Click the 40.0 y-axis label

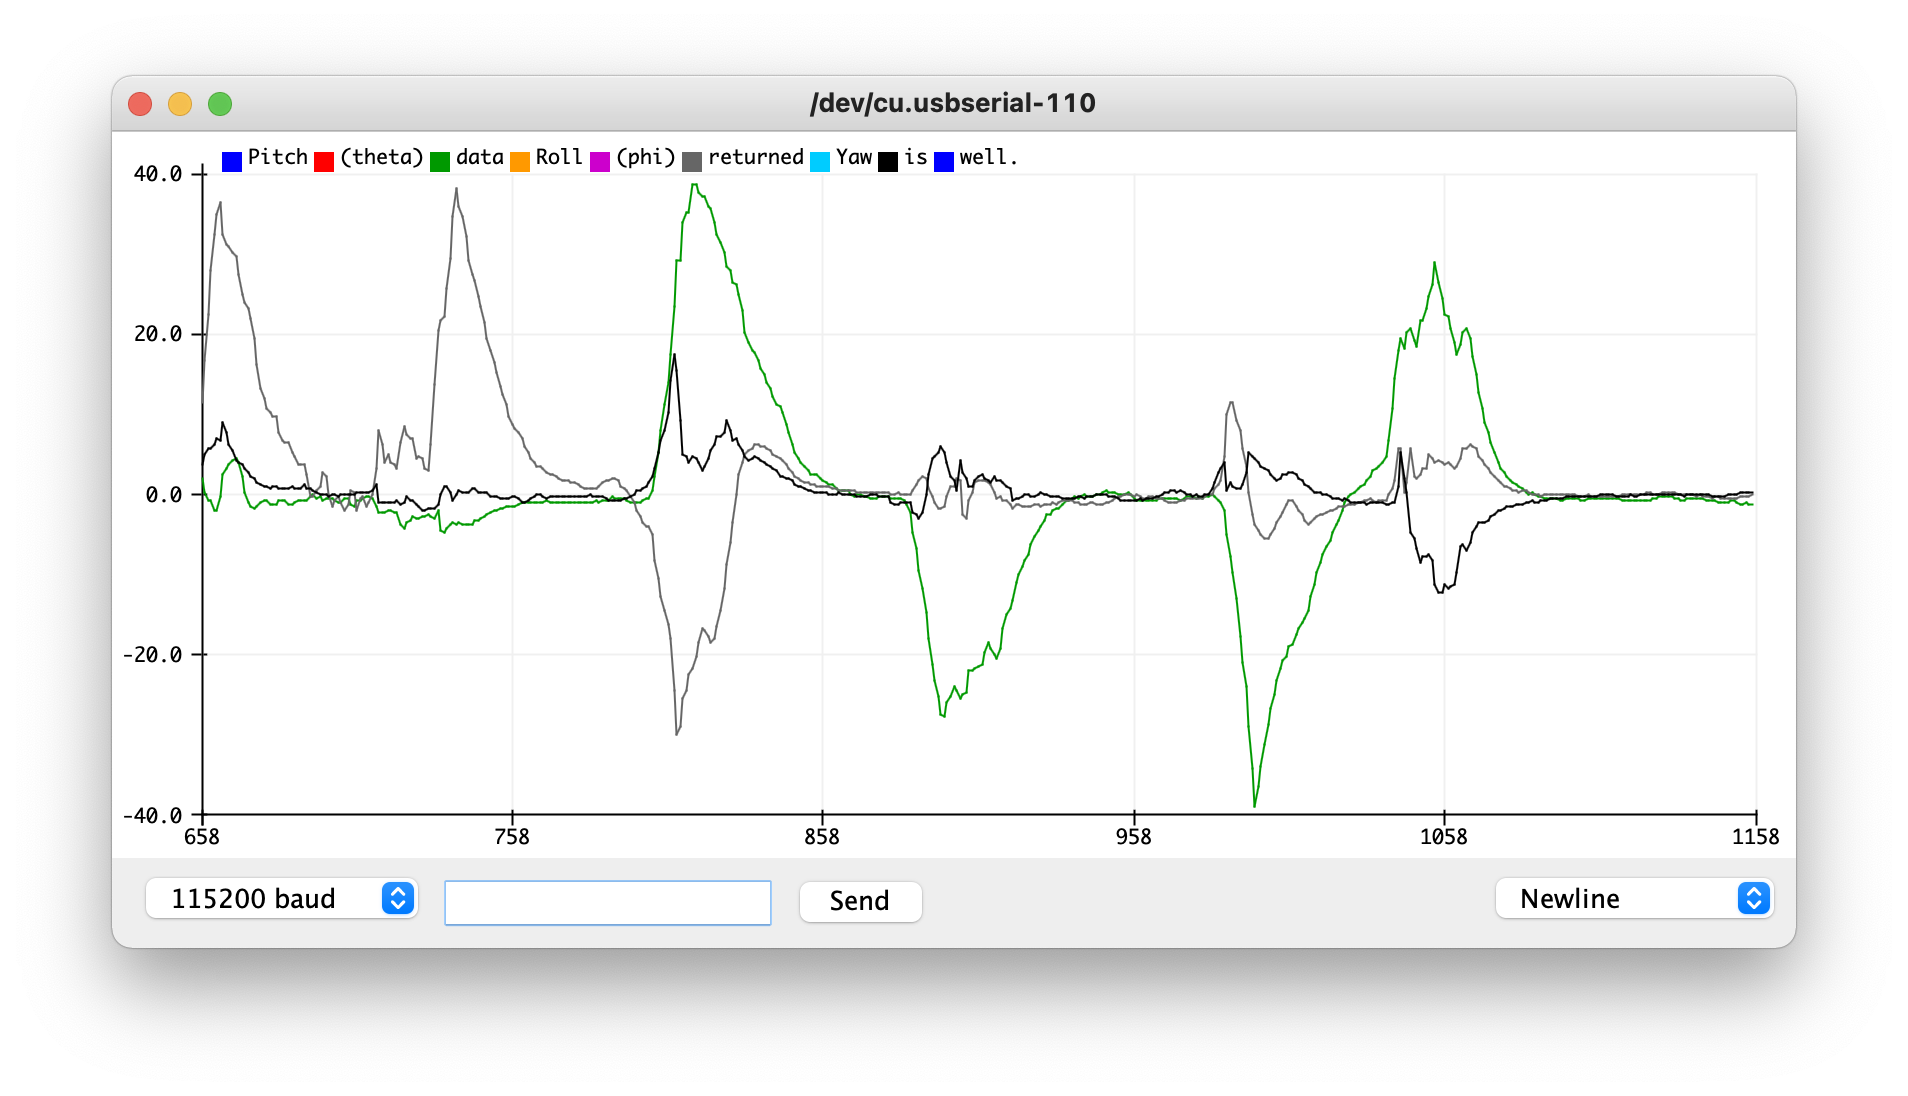[x=158, y=174]
